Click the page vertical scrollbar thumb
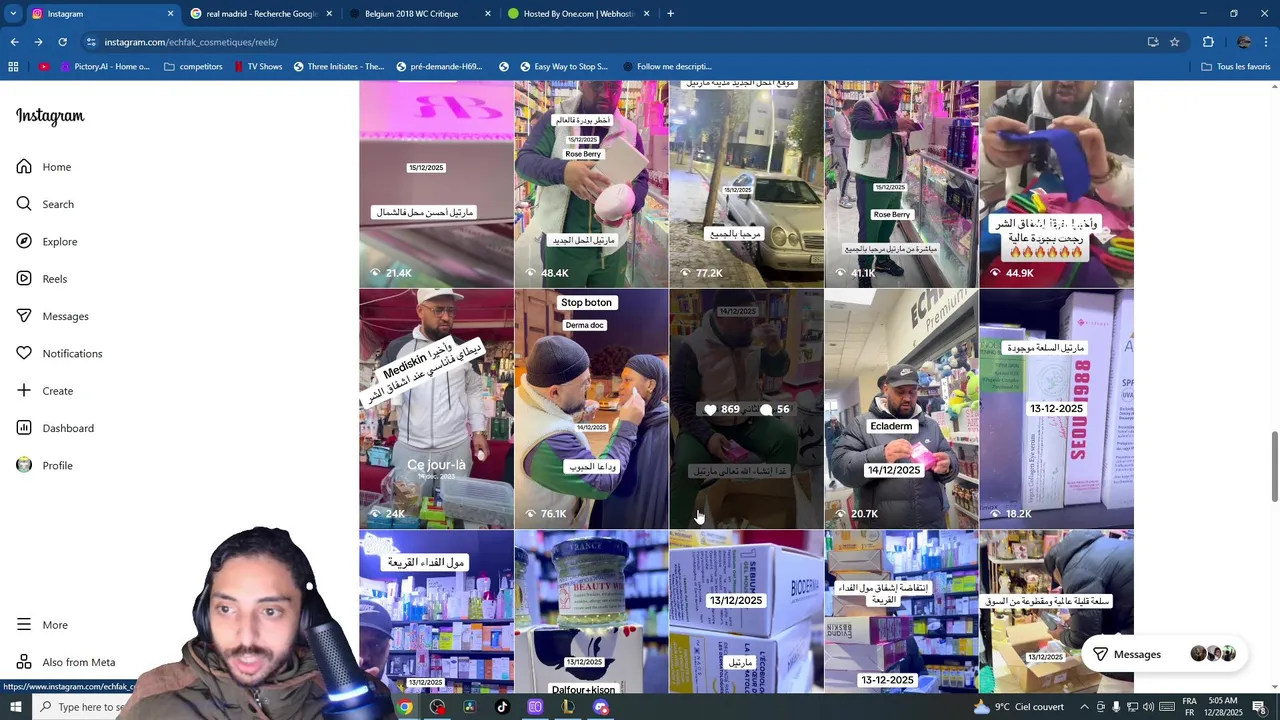This screenshot has height=720, width=1280. [1274, 467]
